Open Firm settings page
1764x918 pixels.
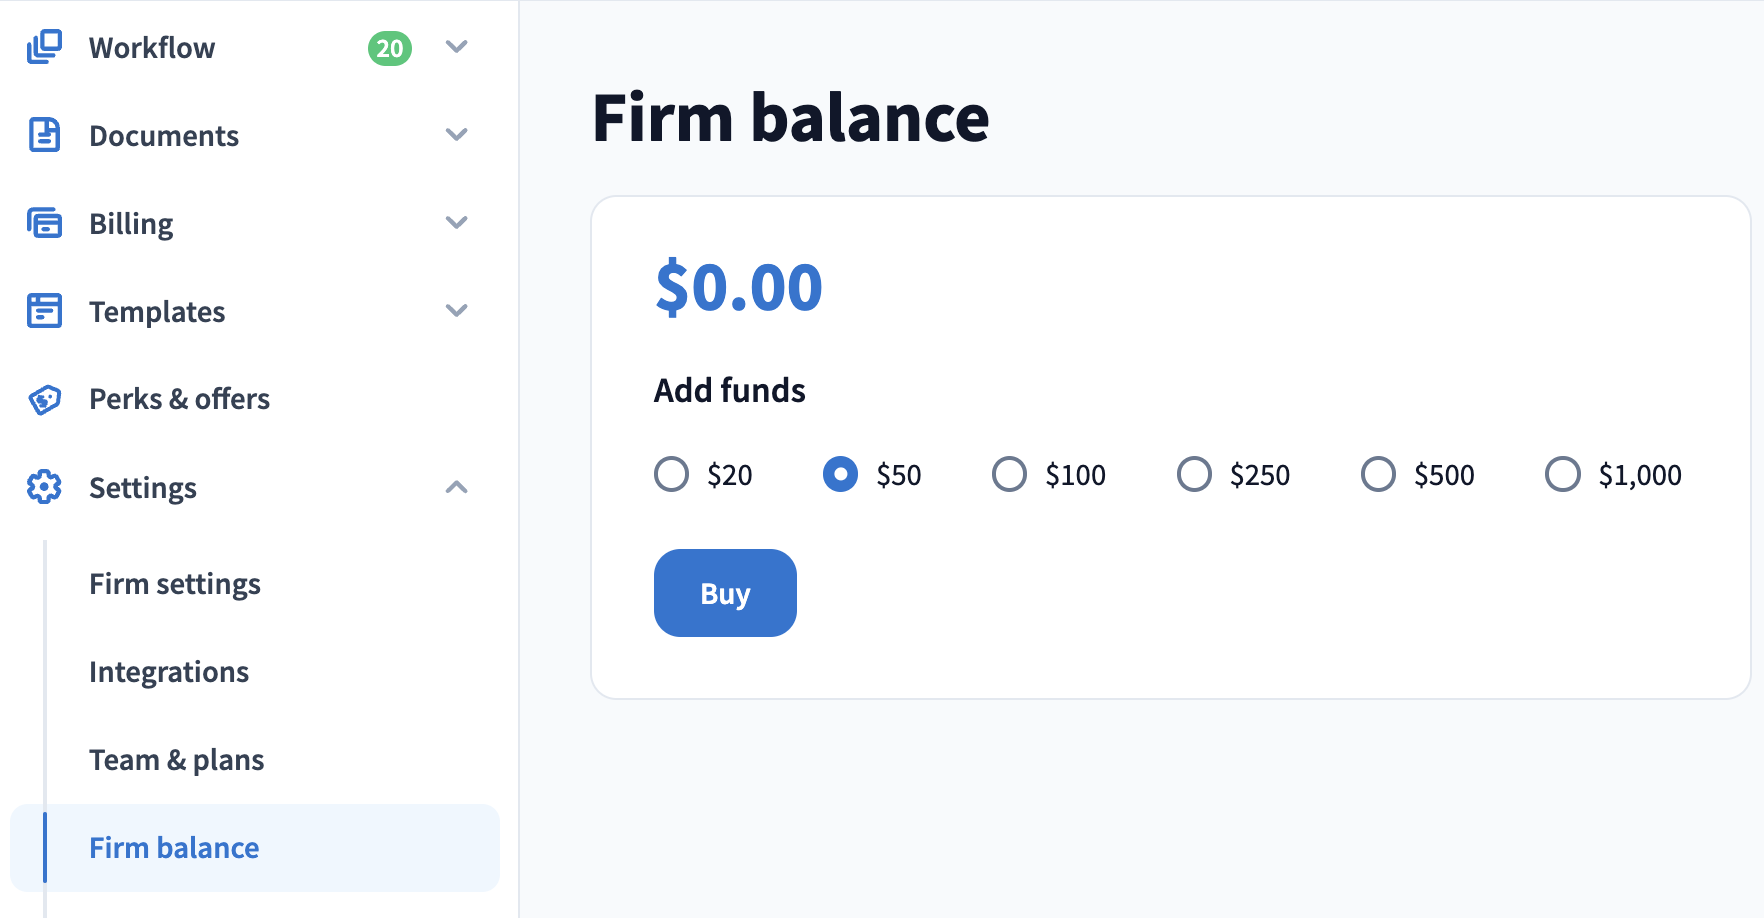point(175,584)
